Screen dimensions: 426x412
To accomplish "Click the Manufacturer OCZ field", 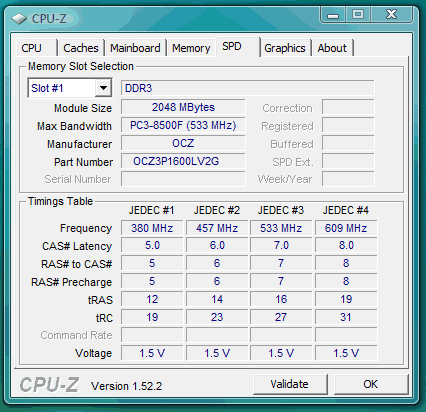I will coord(183,143).
